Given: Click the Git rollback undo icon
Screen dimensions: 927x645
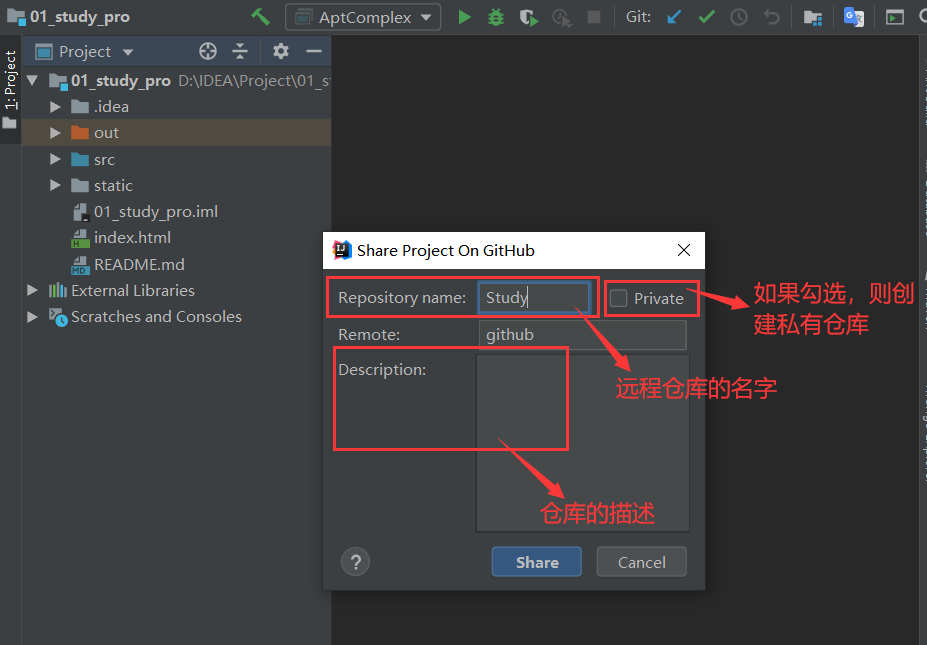Looking at the screenshot, I should coord(772,17).
